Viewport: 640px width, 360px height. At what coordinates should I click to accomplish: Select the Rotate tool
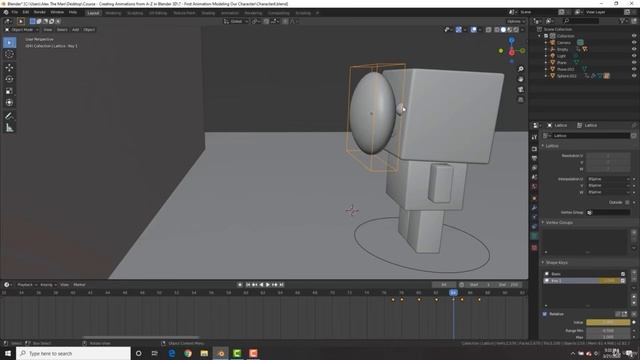coord(9,79)
